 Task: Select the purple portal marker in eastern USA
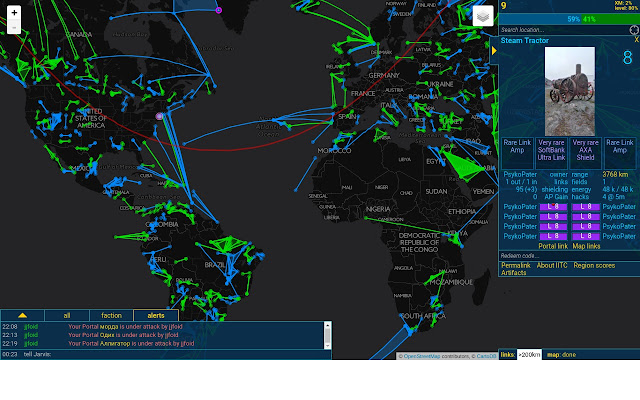[x=159, y=116]
